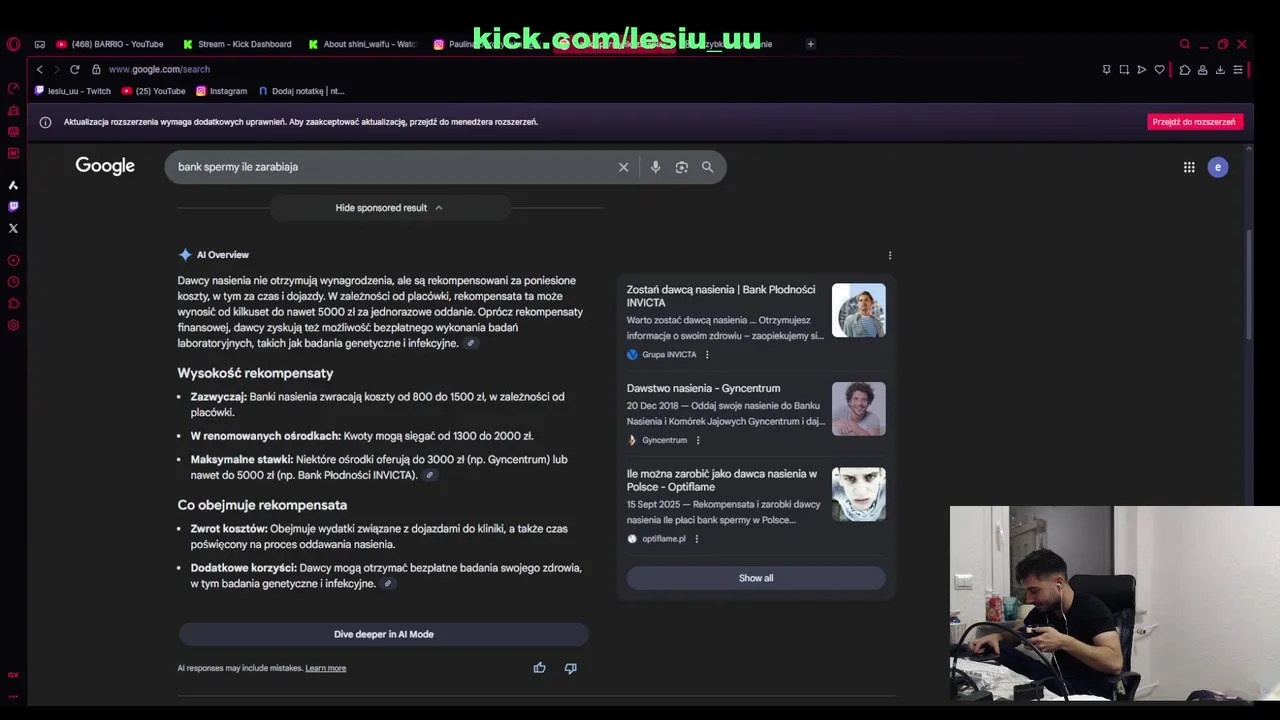The height and width of the screenshot is (720, 1280).
Task: Open AI Overview three-dot options
Action: click(x=890, y=255)
